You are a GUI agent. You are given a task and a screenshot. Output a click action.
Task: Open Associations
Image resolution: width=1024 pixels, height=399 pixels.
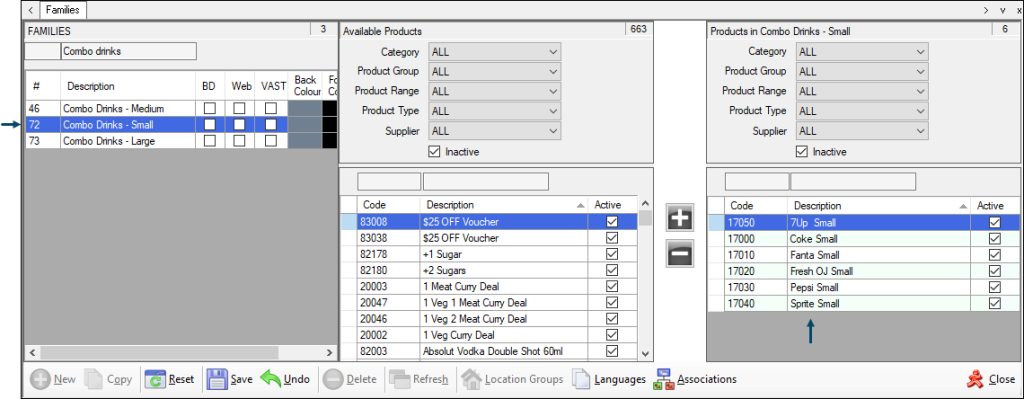[x=696, y=379]
